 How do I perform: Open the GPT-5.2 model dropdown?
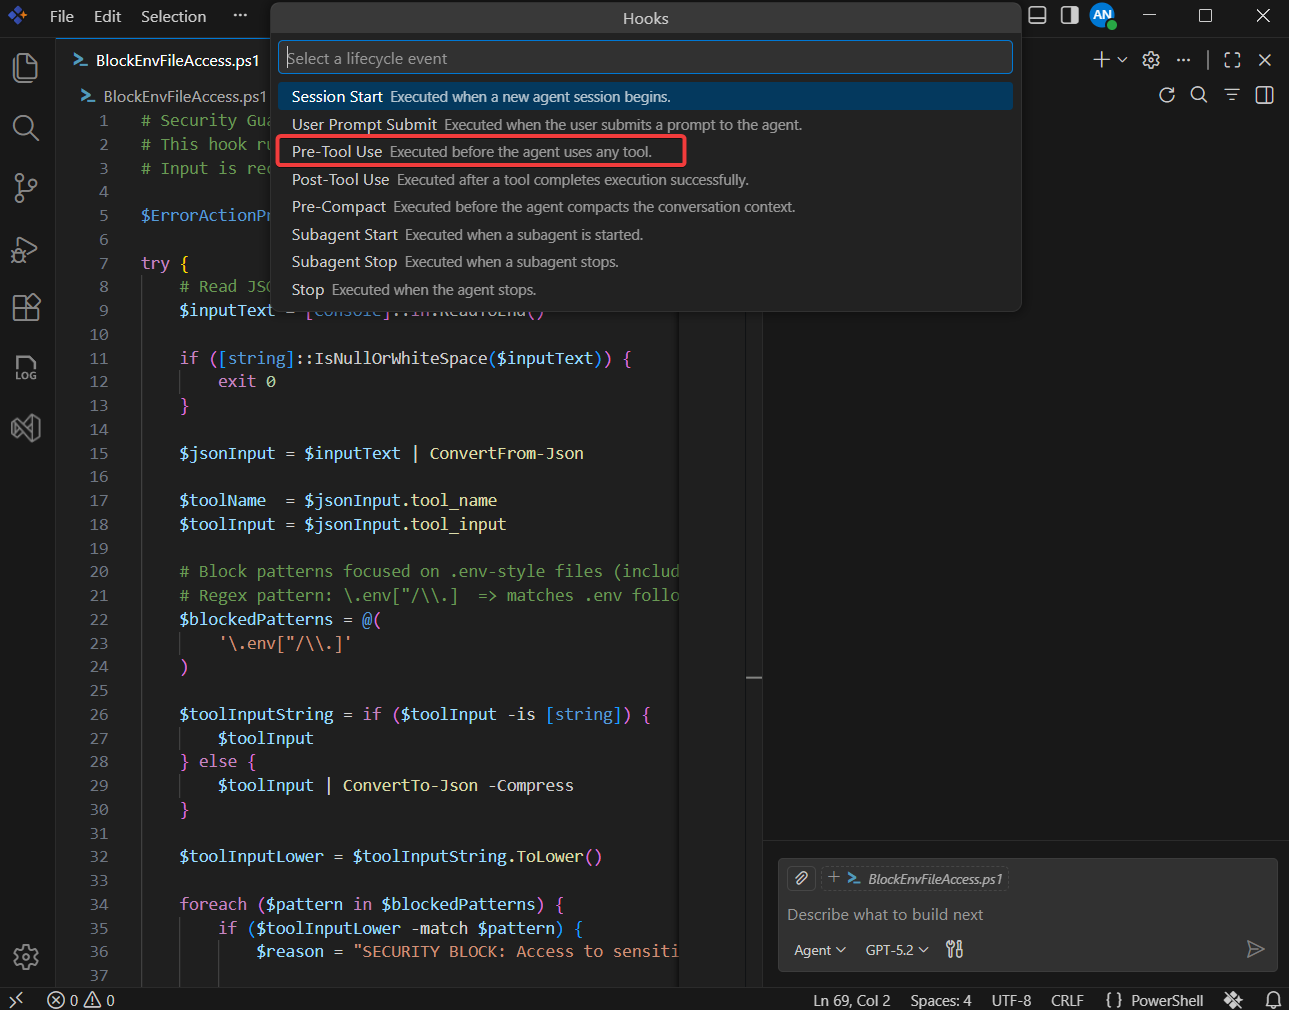tap(895, 950)
